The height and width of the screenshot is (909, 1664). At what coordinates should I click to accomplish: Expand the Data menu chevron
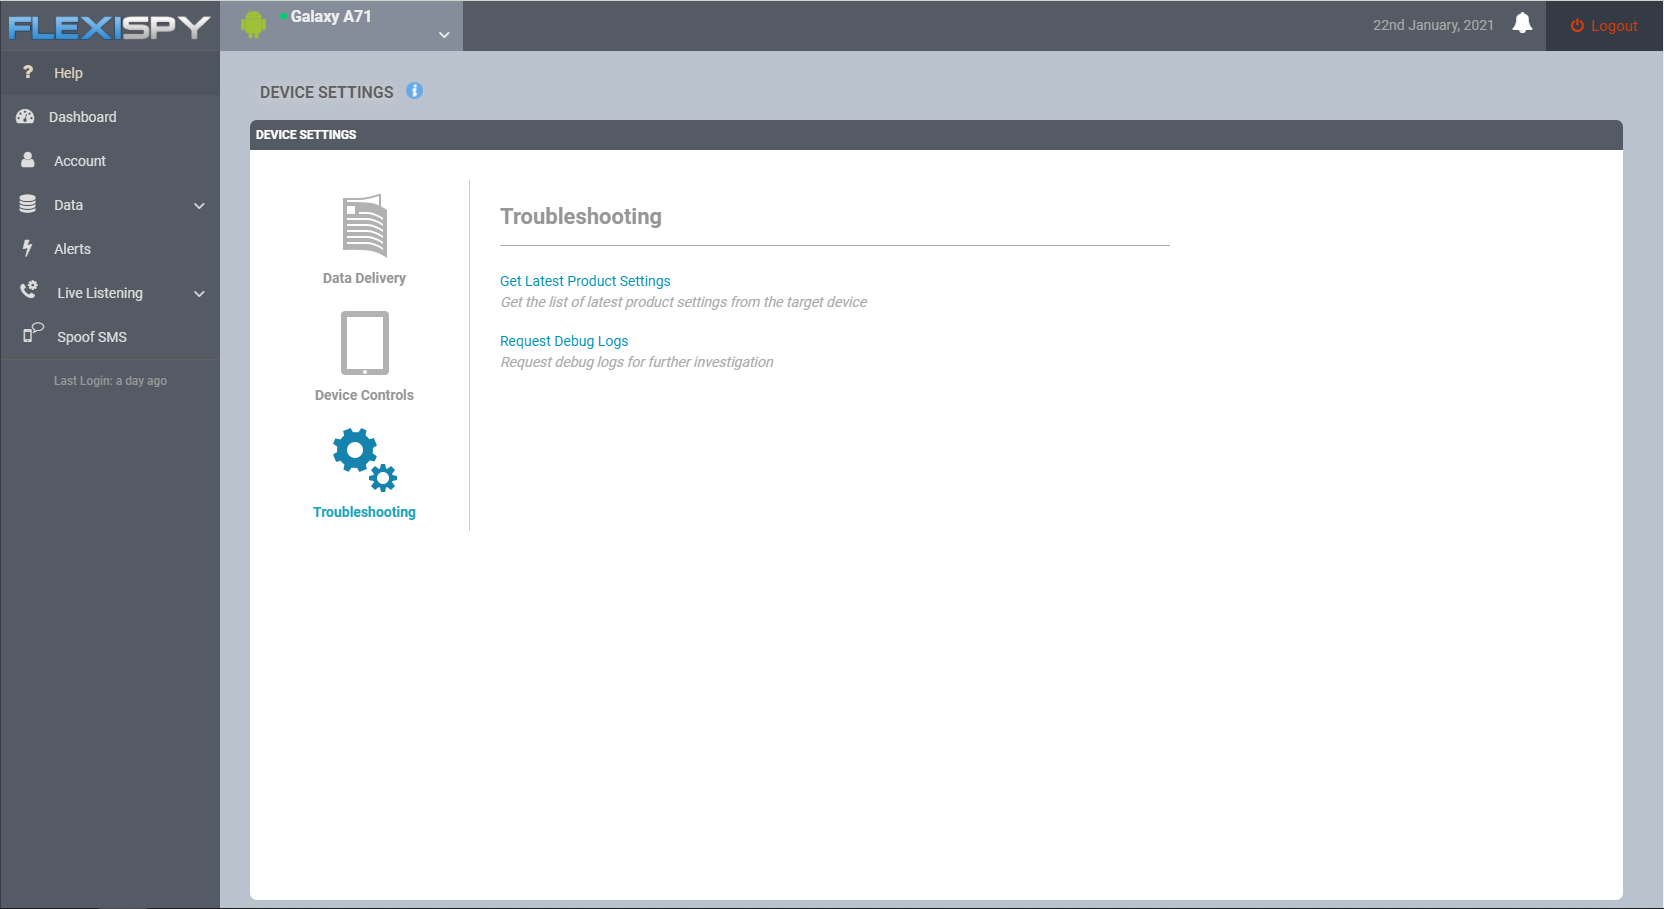(199, 206)
